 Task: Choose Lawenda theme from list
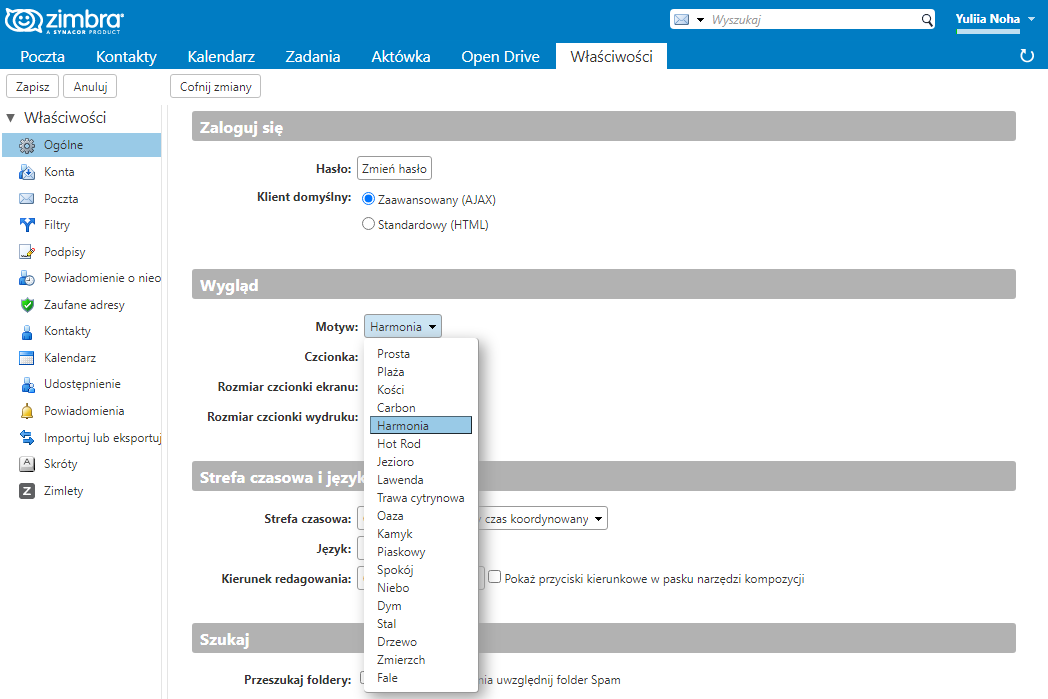400,480
